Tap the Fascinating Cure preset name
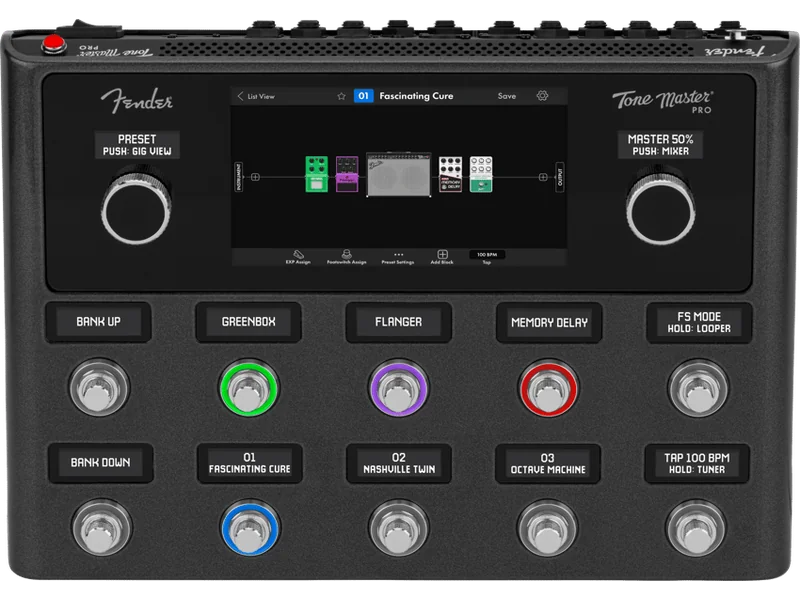 point(416,96)
